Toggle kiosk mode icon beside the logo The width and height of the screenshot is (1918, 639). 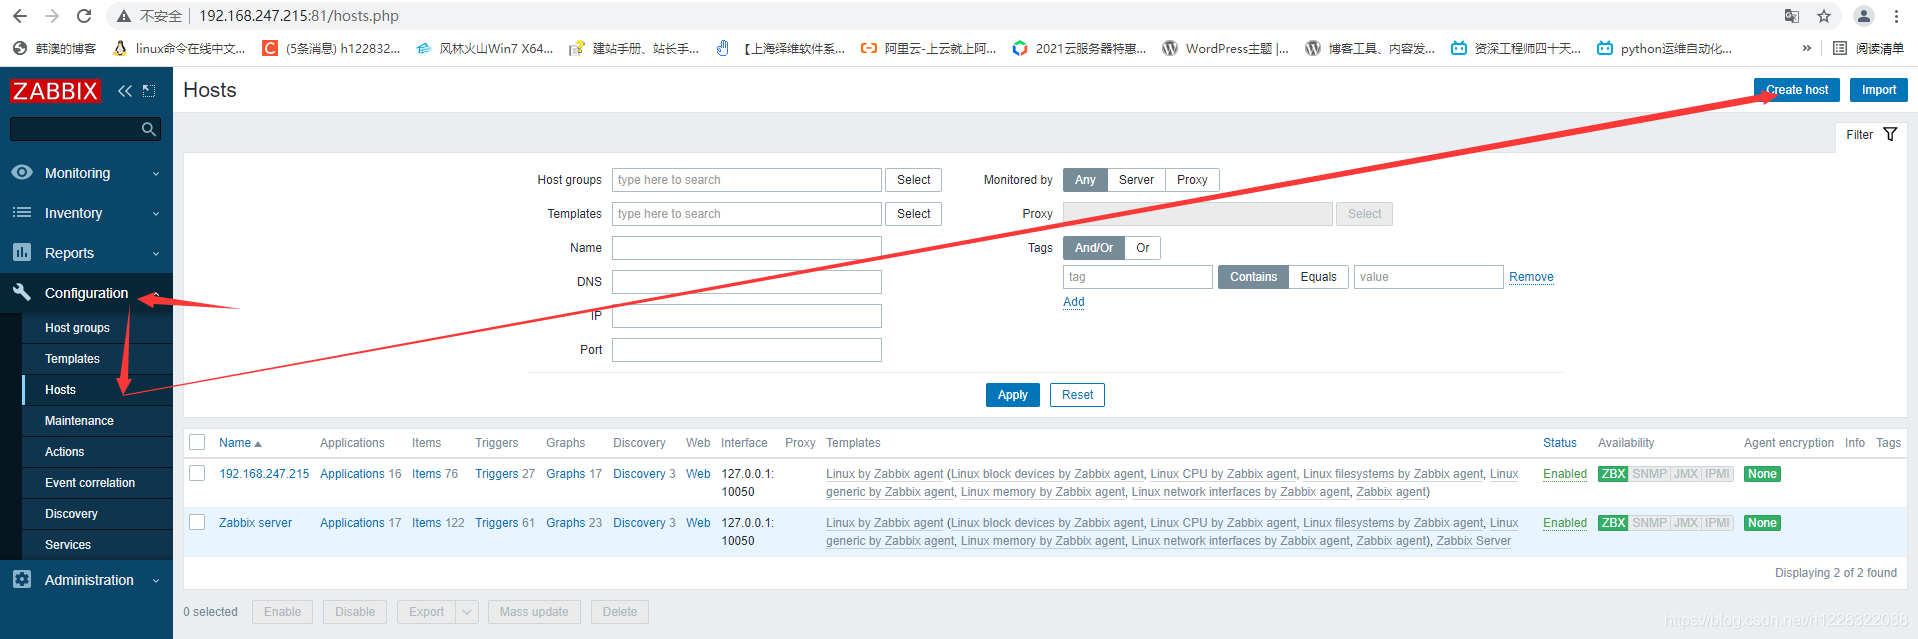point(149,91)
